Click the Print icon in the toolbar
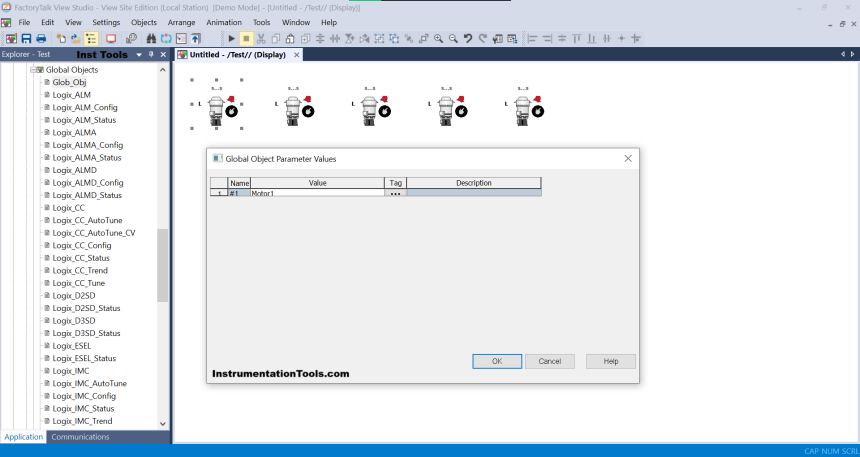The height and width of the screenshot is (457, 860). 42,39
